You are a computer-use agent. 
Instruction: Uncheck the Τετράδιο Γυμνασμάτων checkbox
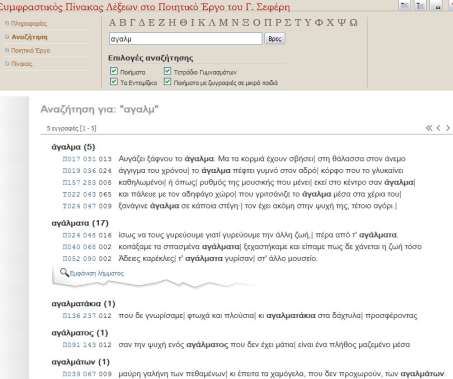tap(167, 71)
